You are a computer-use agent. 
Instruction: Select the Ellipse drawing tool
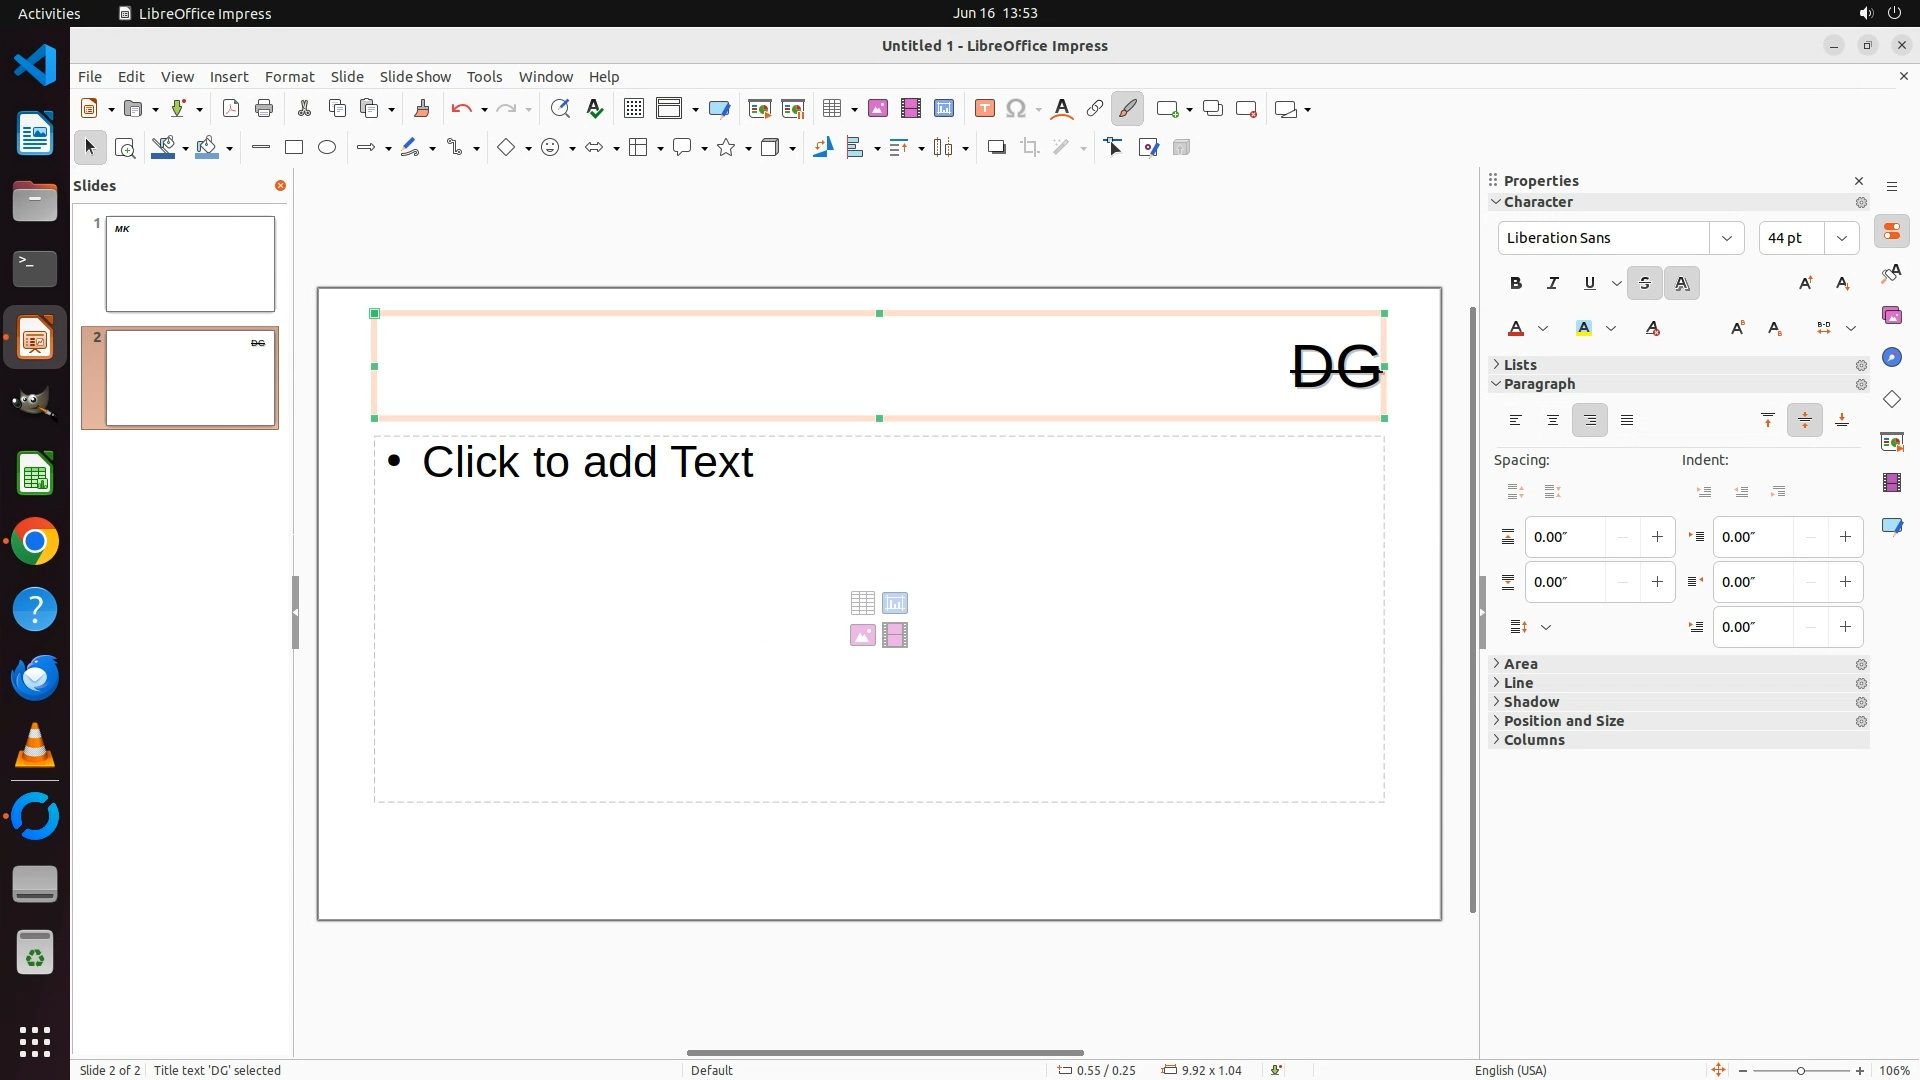327,148
